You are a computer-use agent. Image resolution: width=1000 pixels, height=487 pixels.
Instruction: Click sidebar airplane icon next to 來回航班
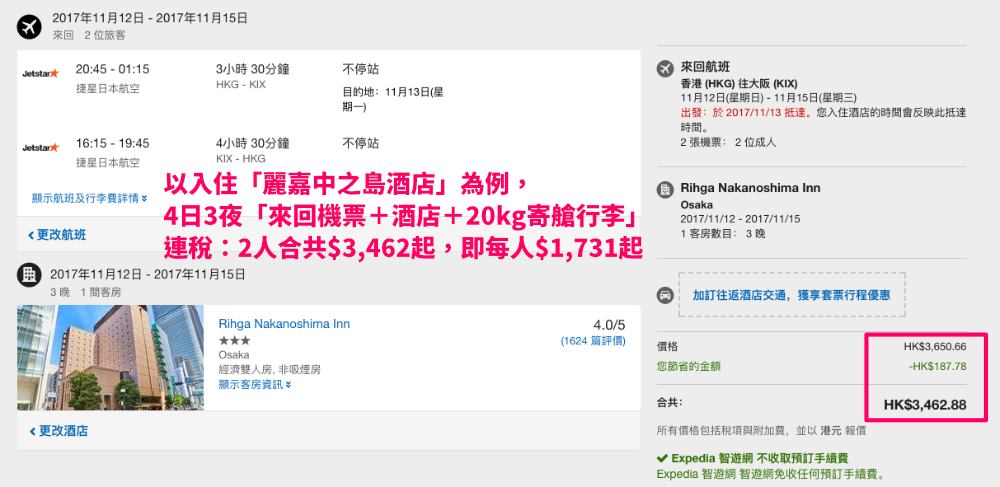click(x=665, y=67)
